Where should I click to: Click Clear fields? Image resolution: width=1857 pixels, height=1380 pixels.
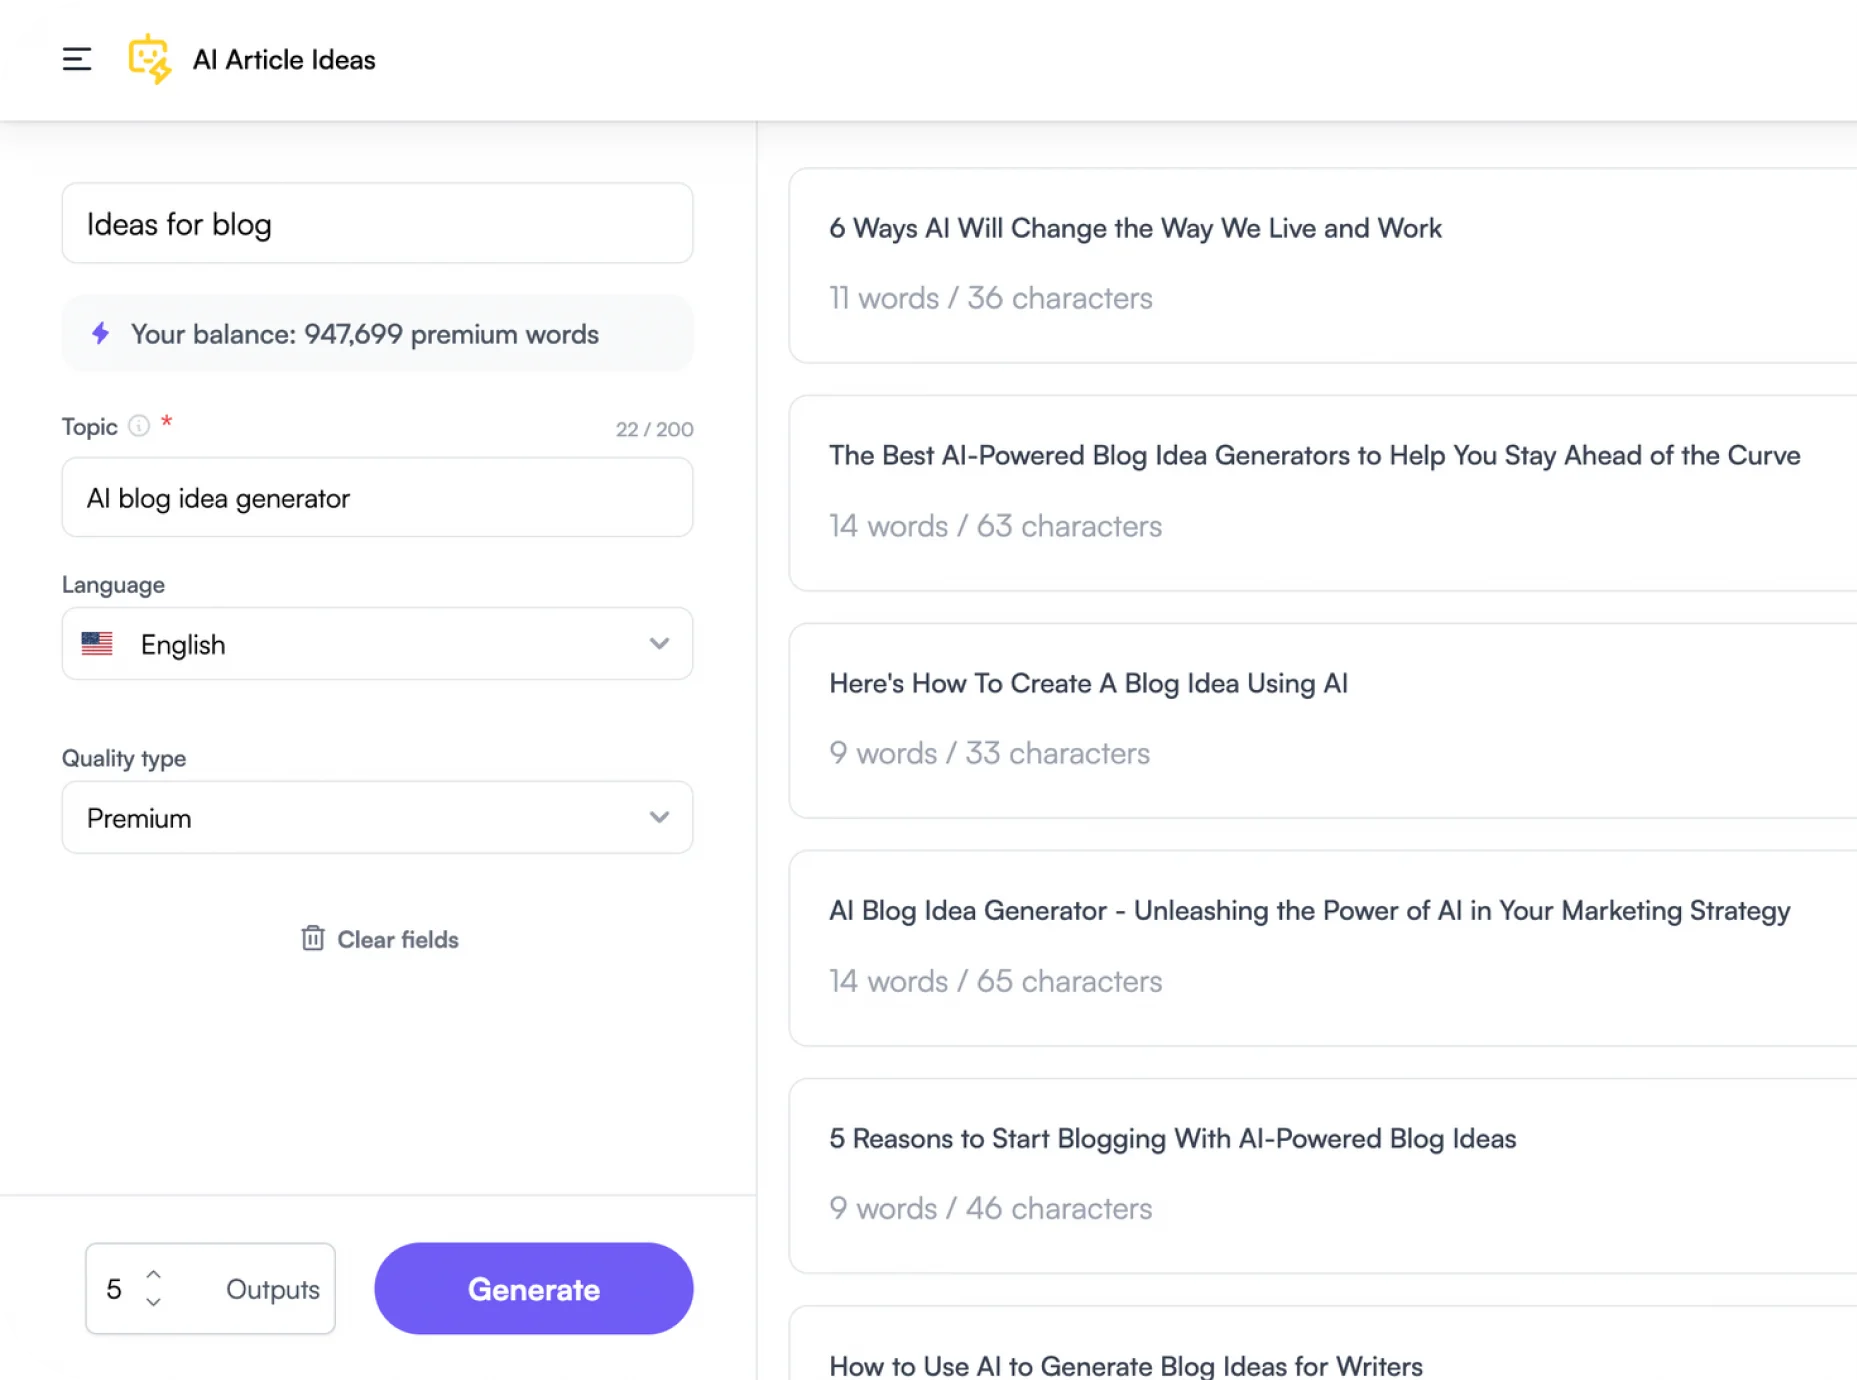click(397, 939)
